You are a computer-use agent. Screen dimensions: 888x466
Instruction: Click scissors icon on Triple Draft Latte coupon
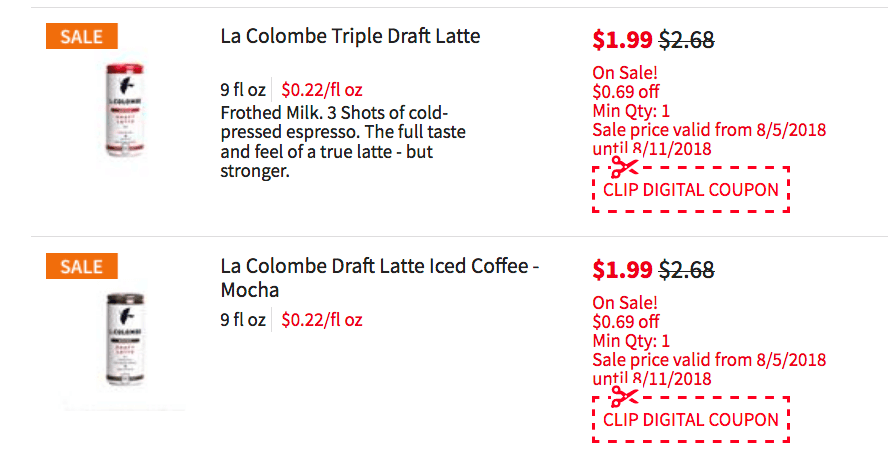tap(624, 168)
